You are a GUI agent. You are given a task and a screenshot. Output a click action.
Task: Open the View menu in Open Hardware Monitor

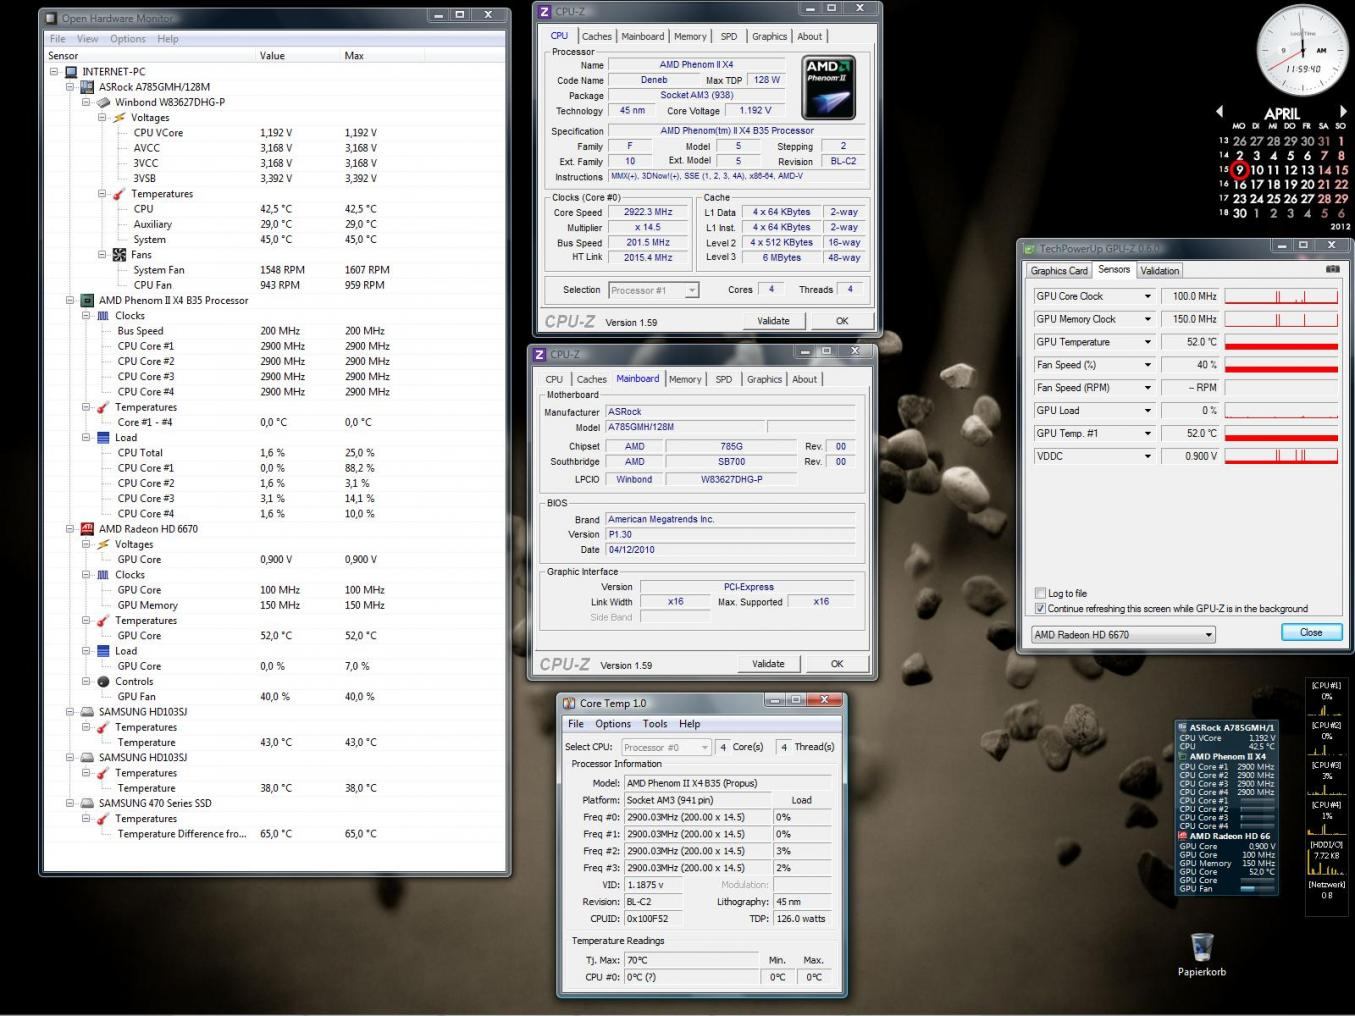[x=88, y=39]
